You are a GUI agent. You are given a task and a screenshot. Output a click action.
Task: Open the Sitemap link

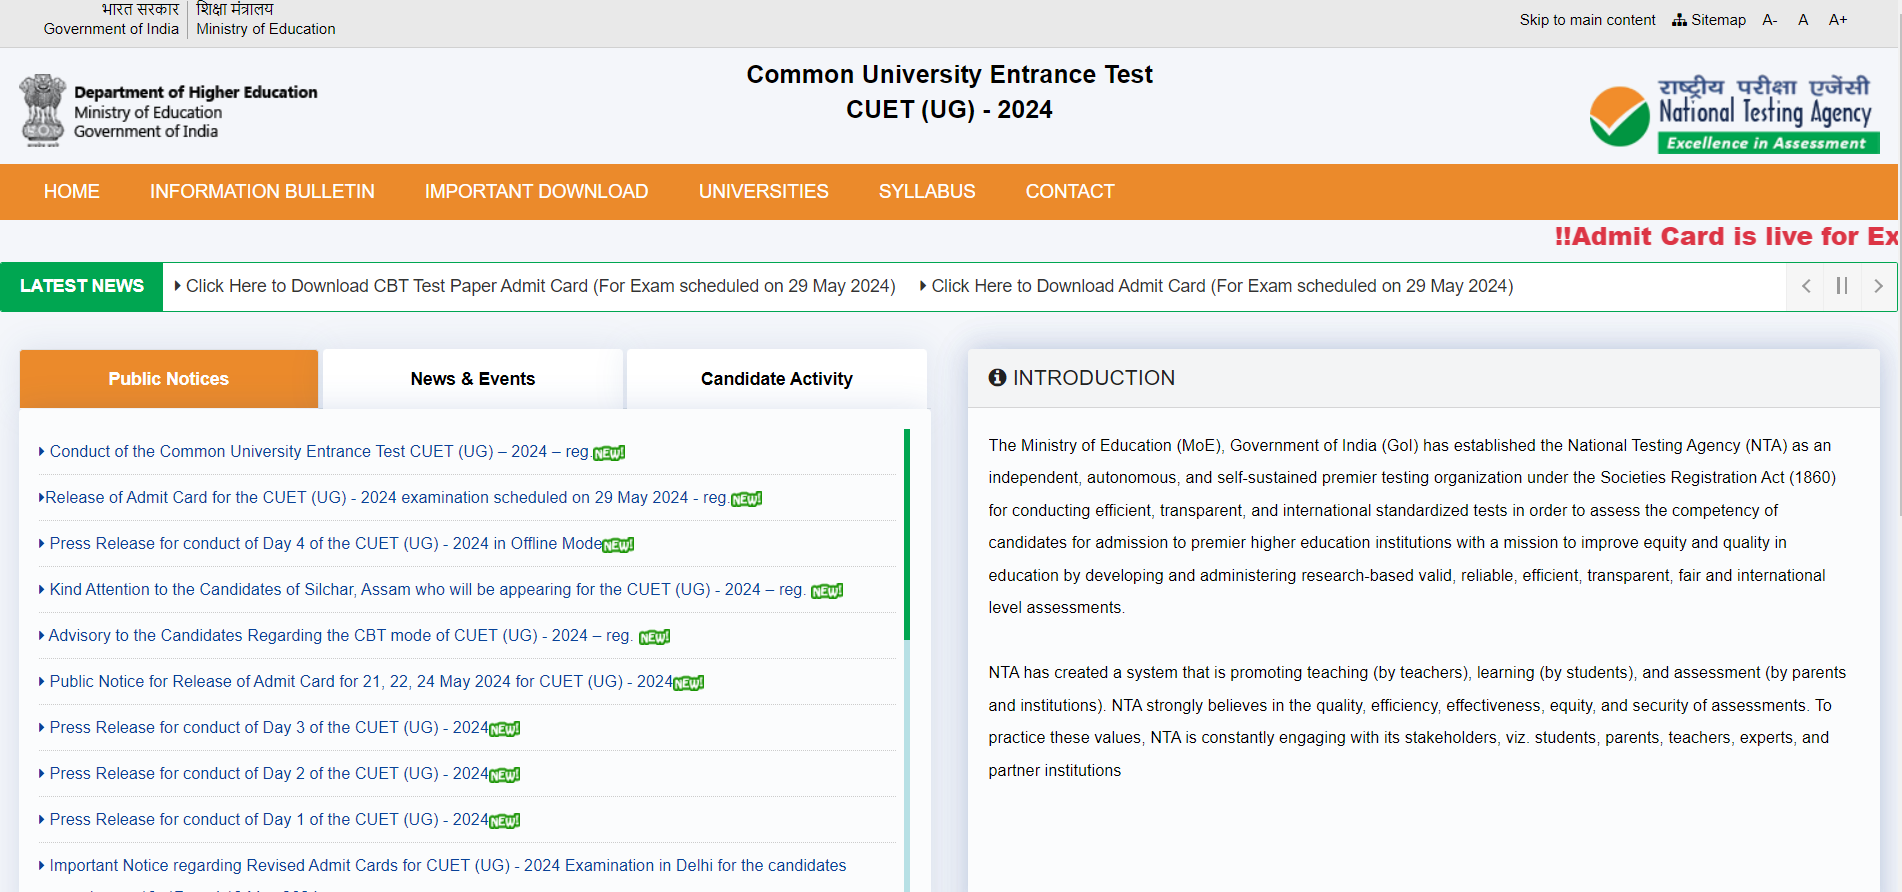click(x=1709, y=20)
